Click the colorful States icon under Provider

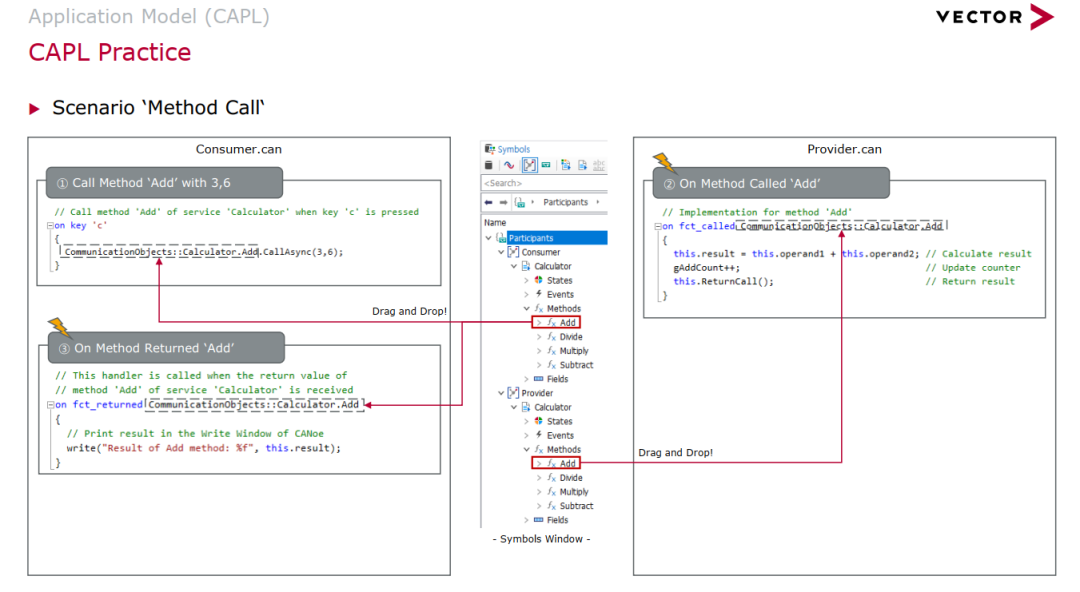tap(539, 421)
